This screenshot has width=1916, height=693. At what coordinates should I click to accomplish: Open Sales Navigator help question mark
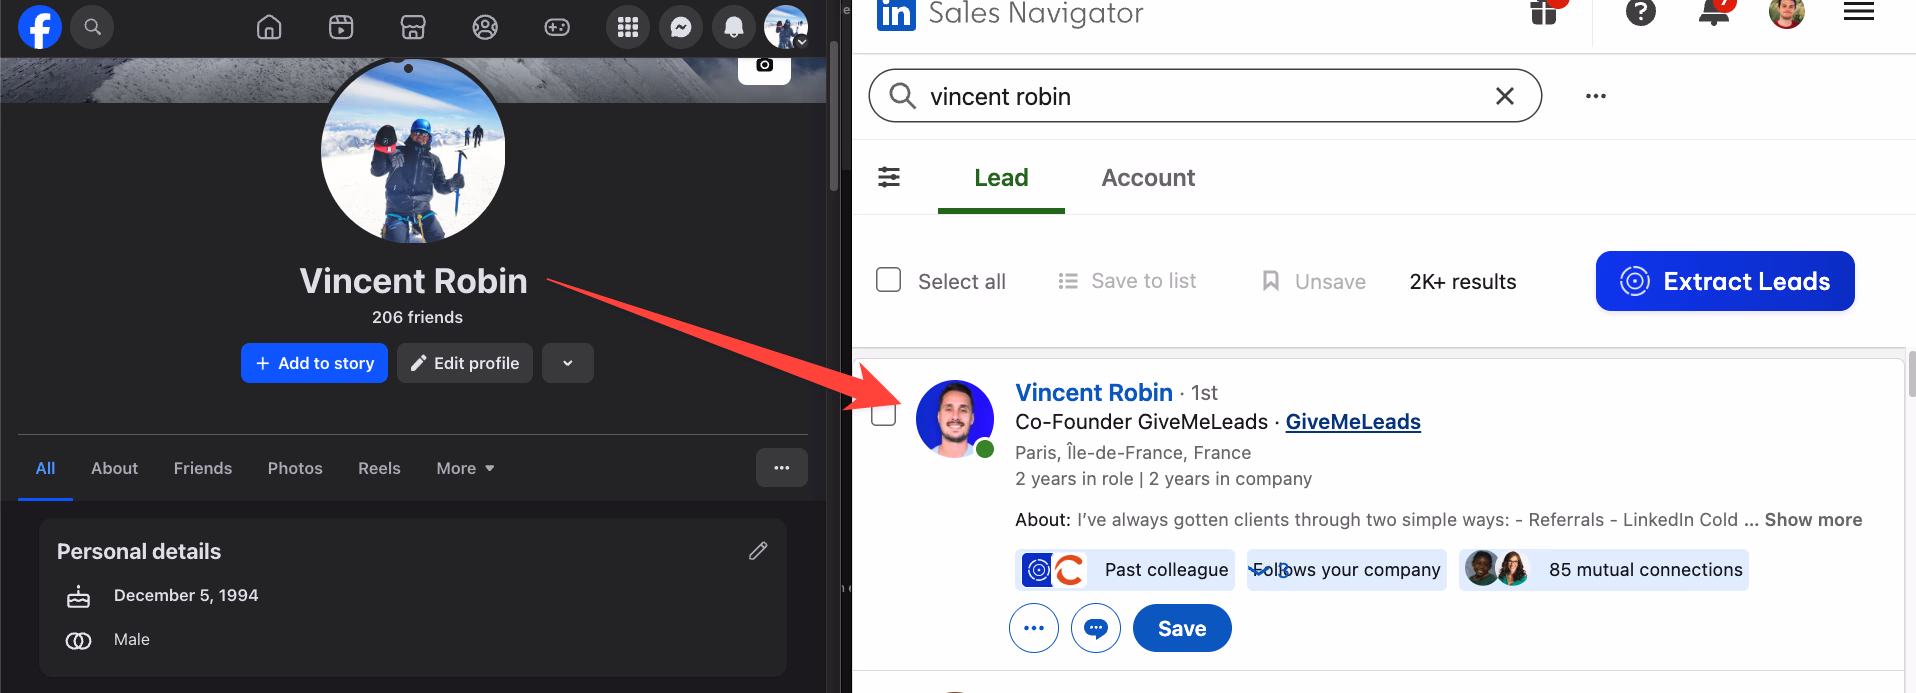[1641, 12]
